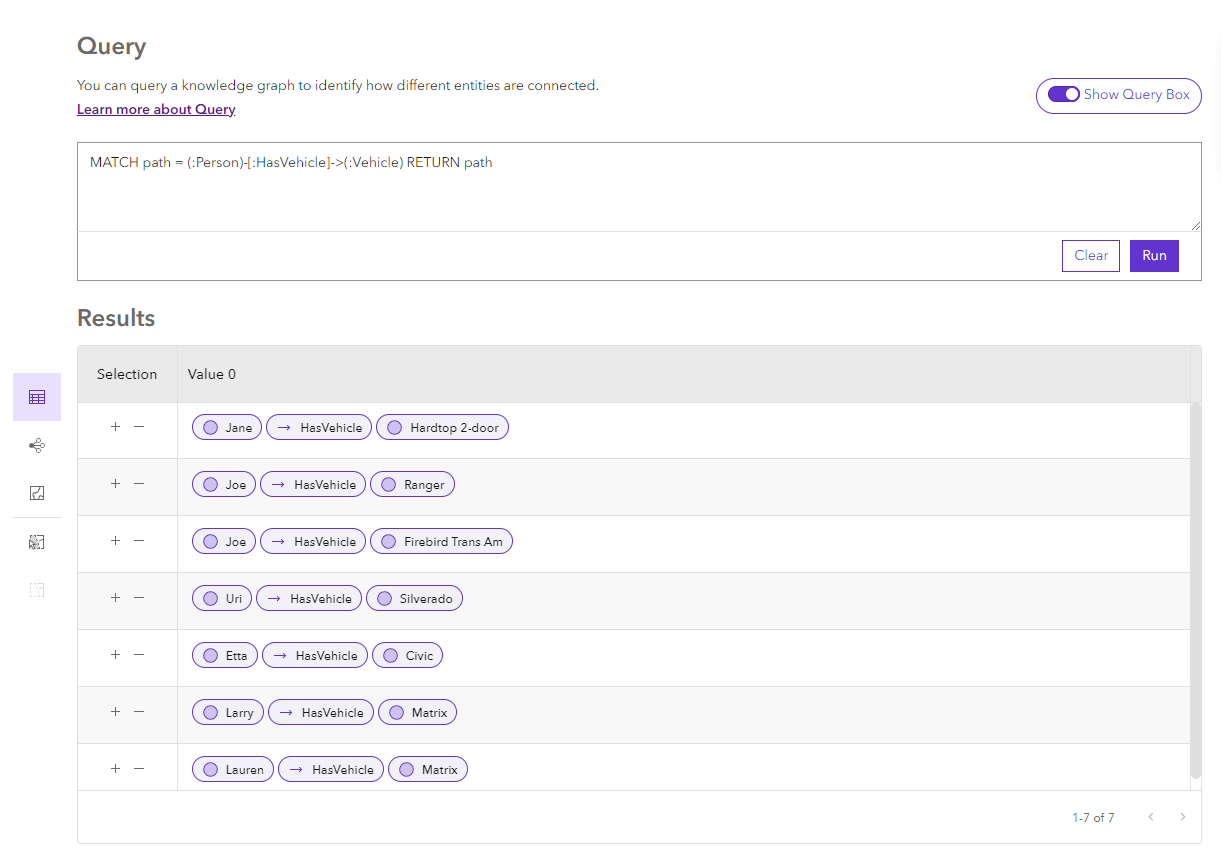1221x854 pixels.
Task: Open the Learn more about Query link
Action: click(x=156, y=110)
